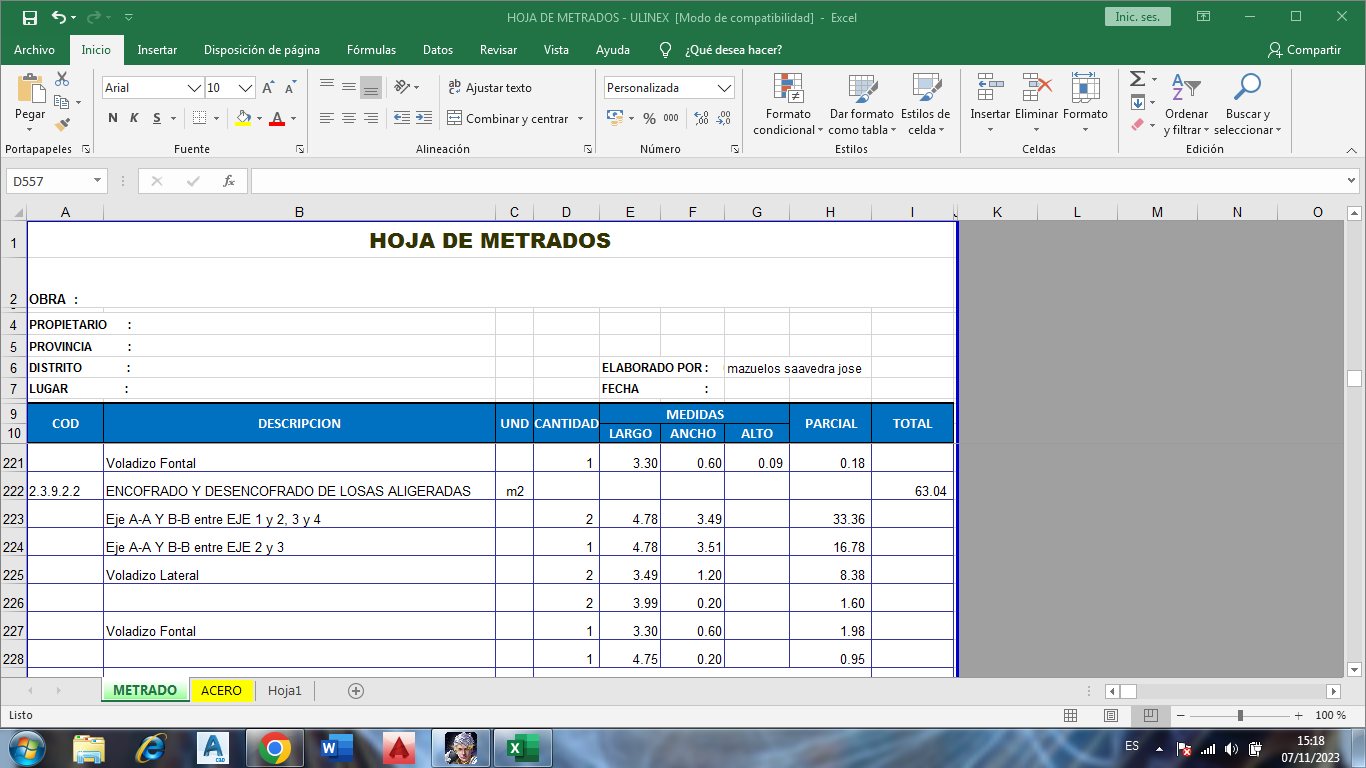The height and width of the screenshot is (768, 1366).
Task: Apply the red font color swatch
Action: click(277, 118)
